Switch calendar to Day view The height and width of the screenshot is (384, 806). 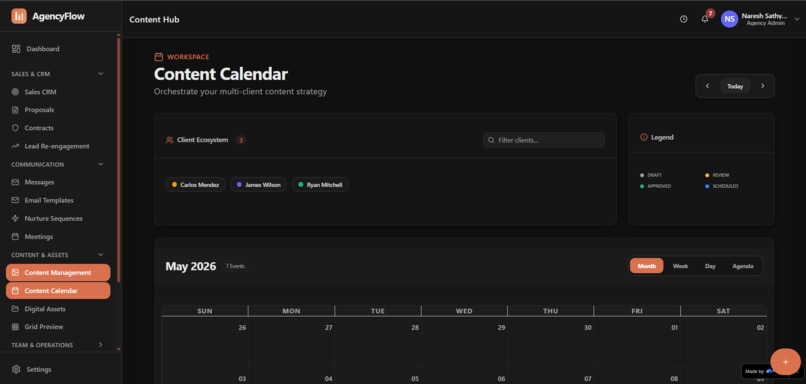click(710, 266)
